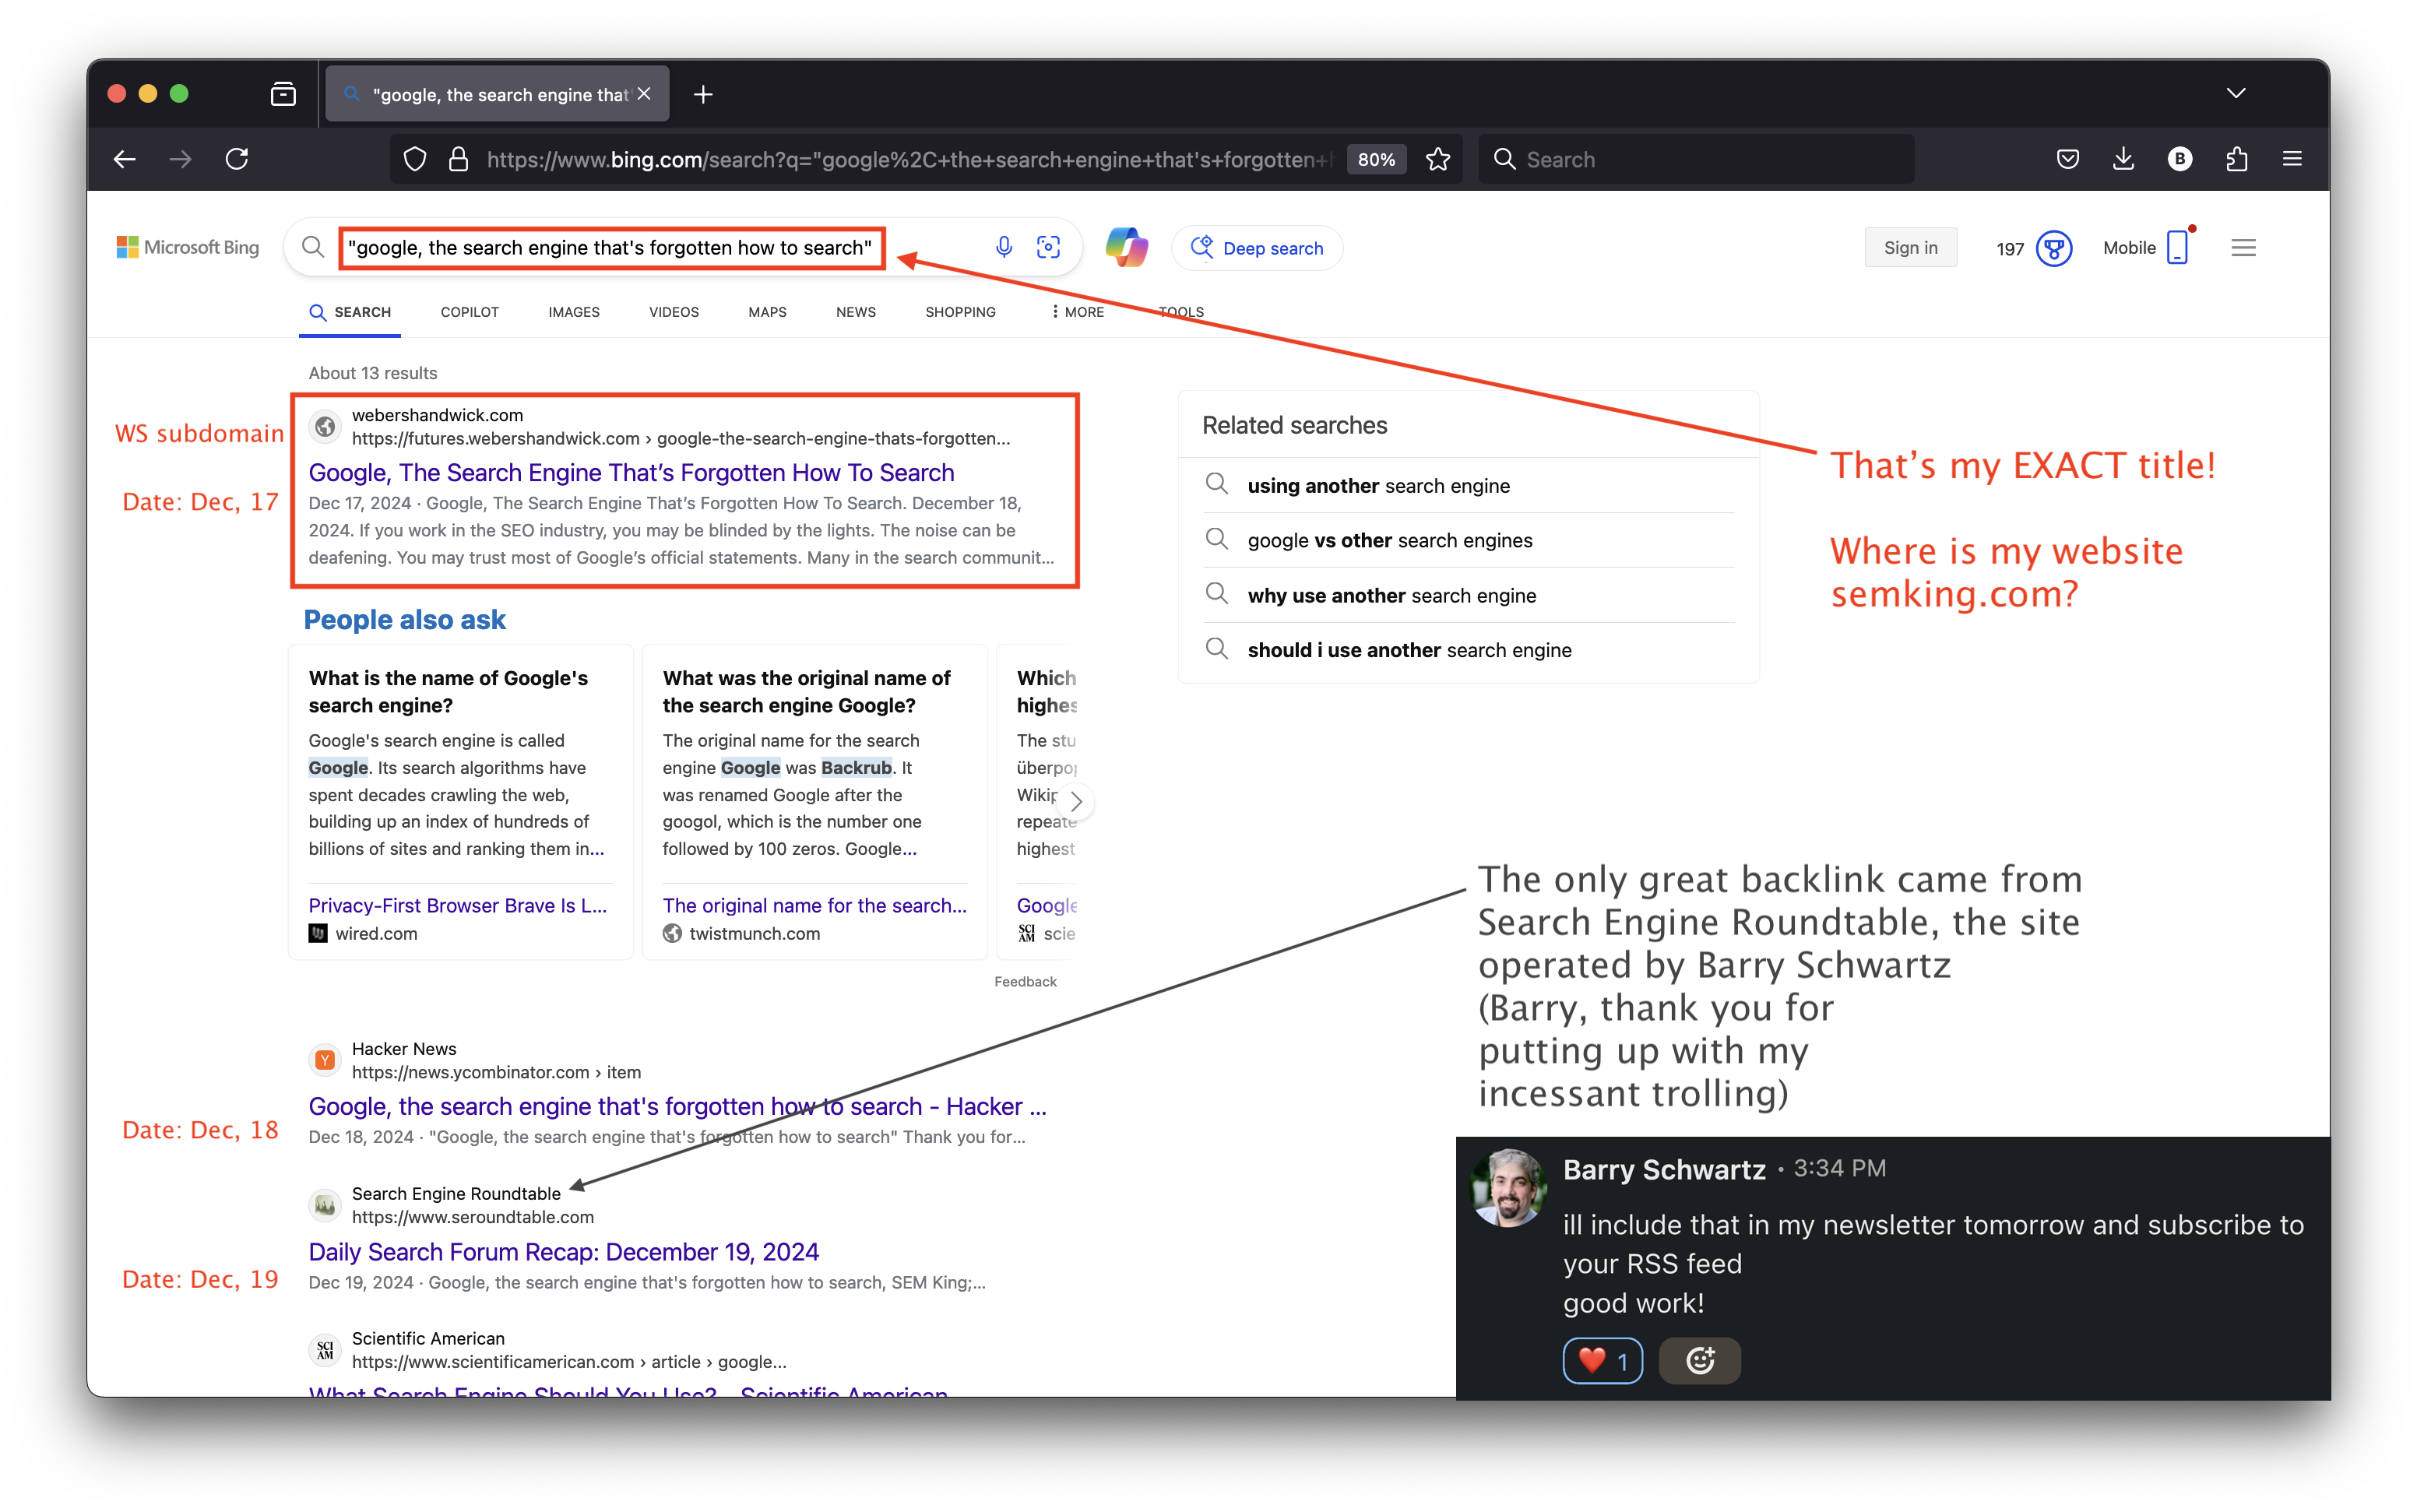Image resolution: width=2417 pixels, height=1512 pixels.
Task: Click the Hacker News favicon
Action: [x=325, y=1060]
